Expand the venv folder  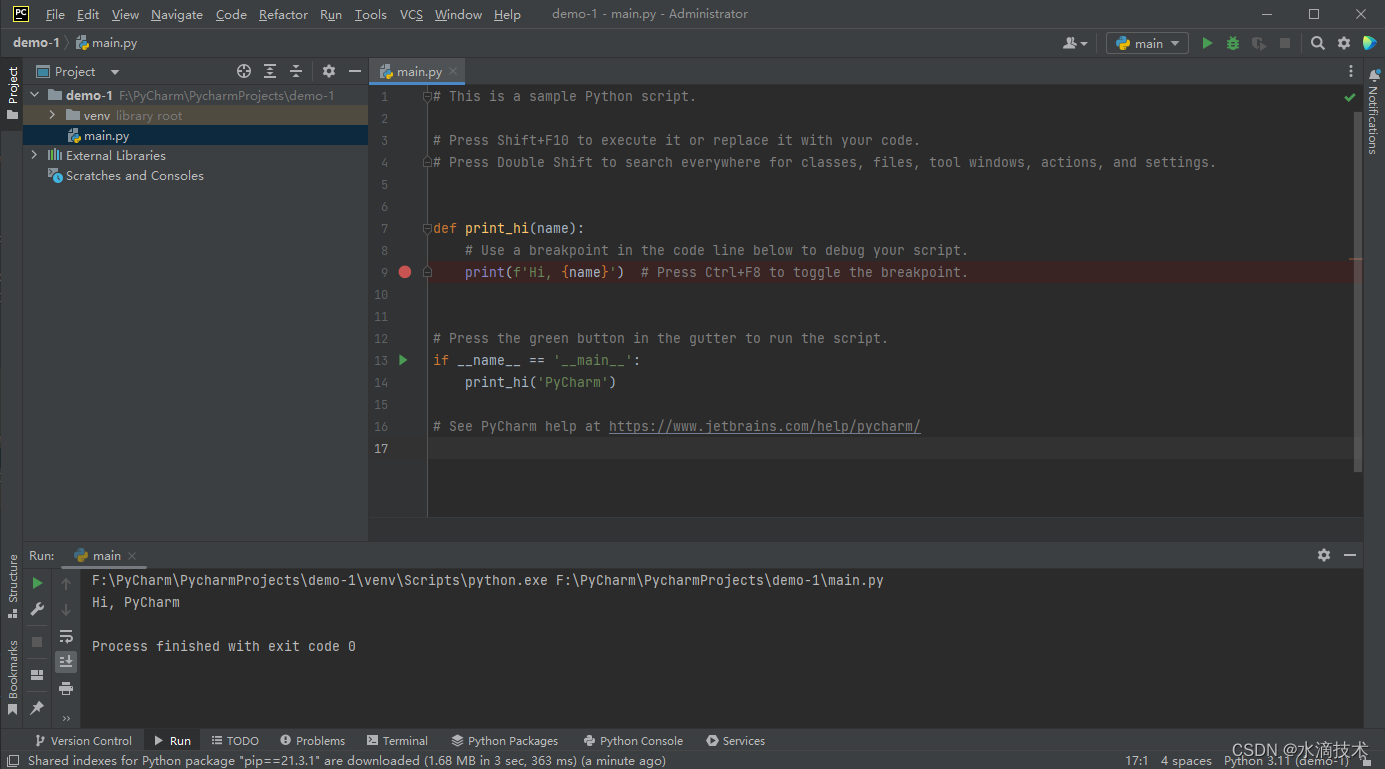pos(52,115)
